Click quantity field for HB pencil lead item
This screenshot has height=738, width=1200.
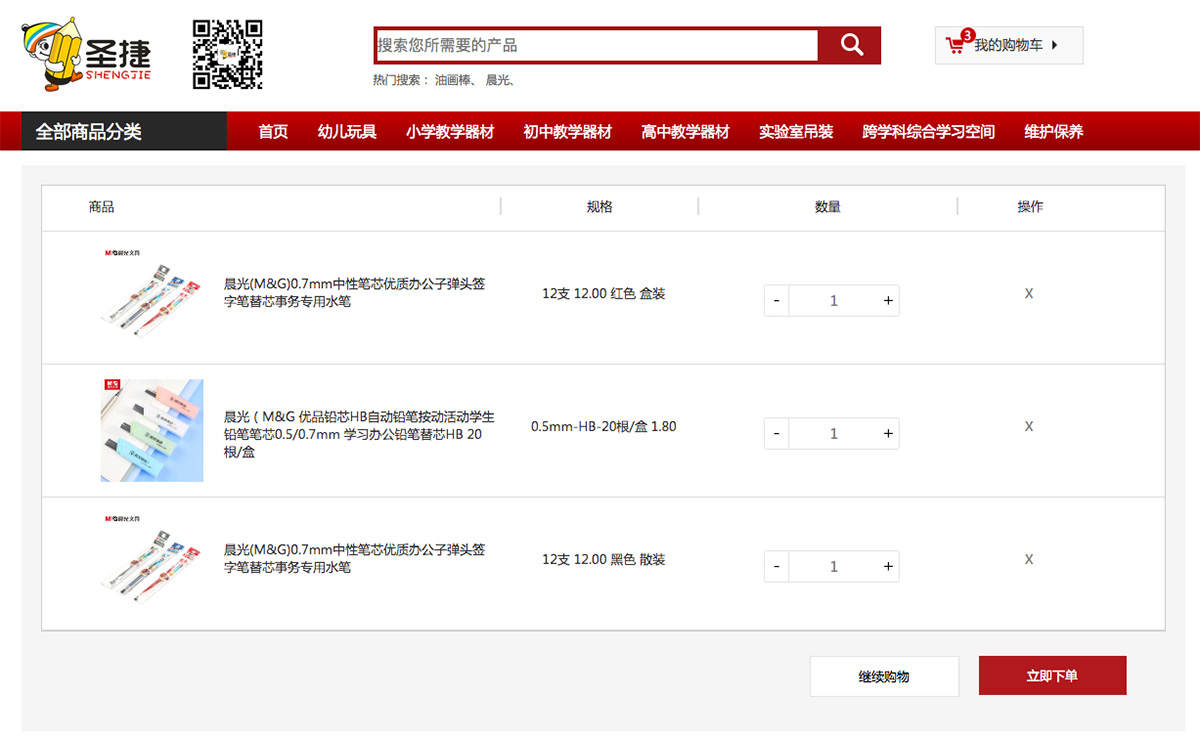(833, 434)
